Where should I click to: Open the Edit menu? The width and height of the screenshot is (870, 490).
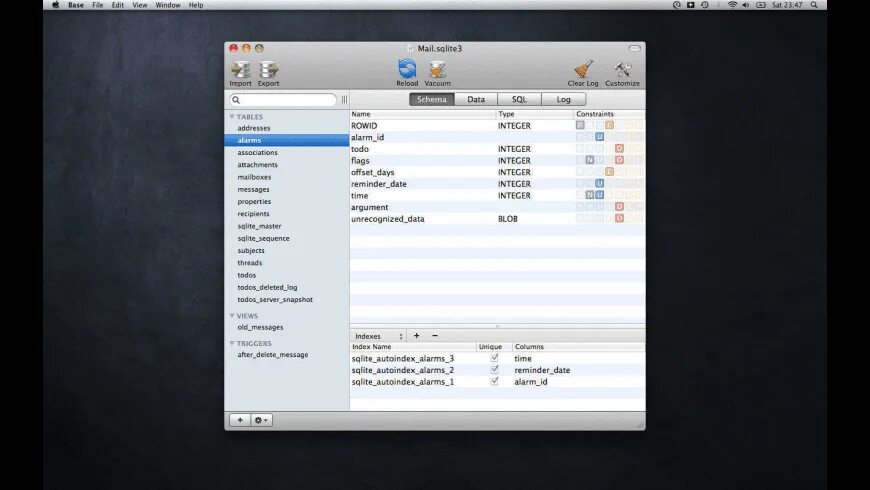[118, 5]
